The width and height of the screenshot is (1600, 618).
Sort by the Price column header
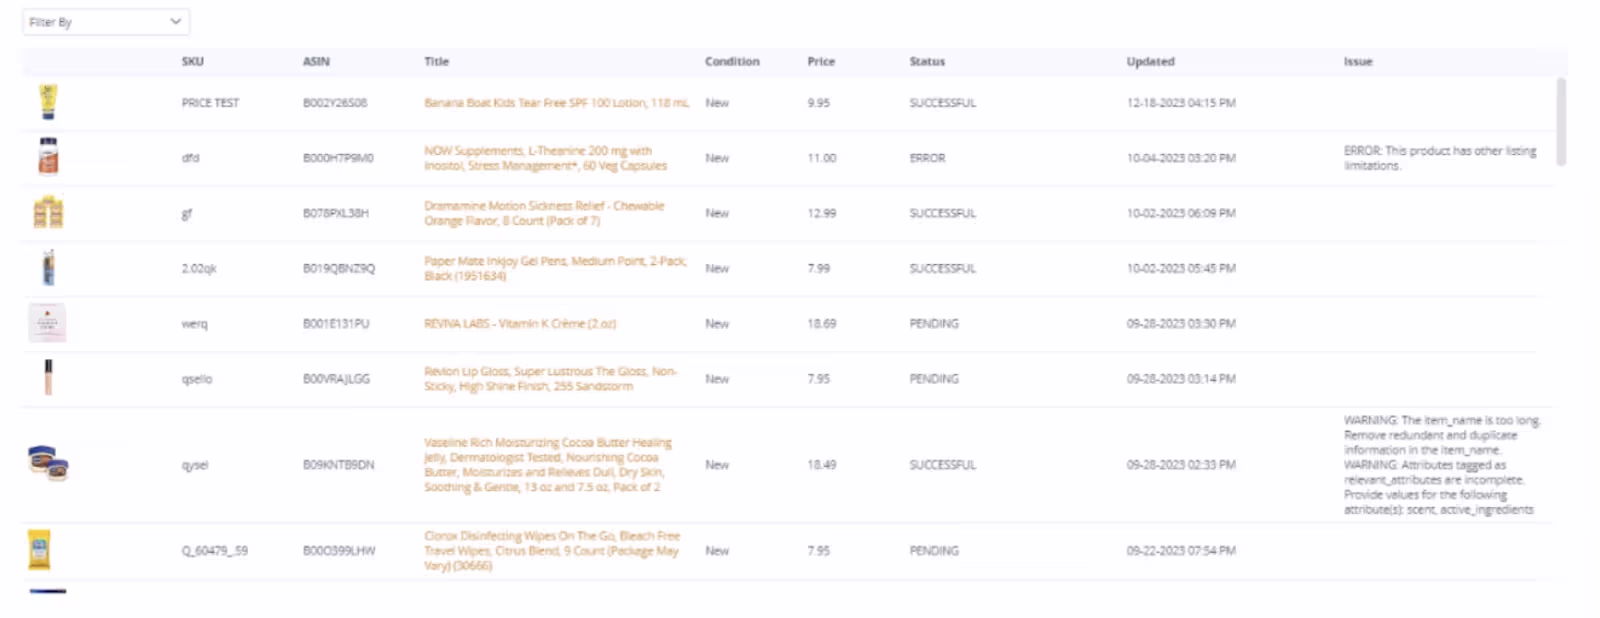click(x=821, y=61)
